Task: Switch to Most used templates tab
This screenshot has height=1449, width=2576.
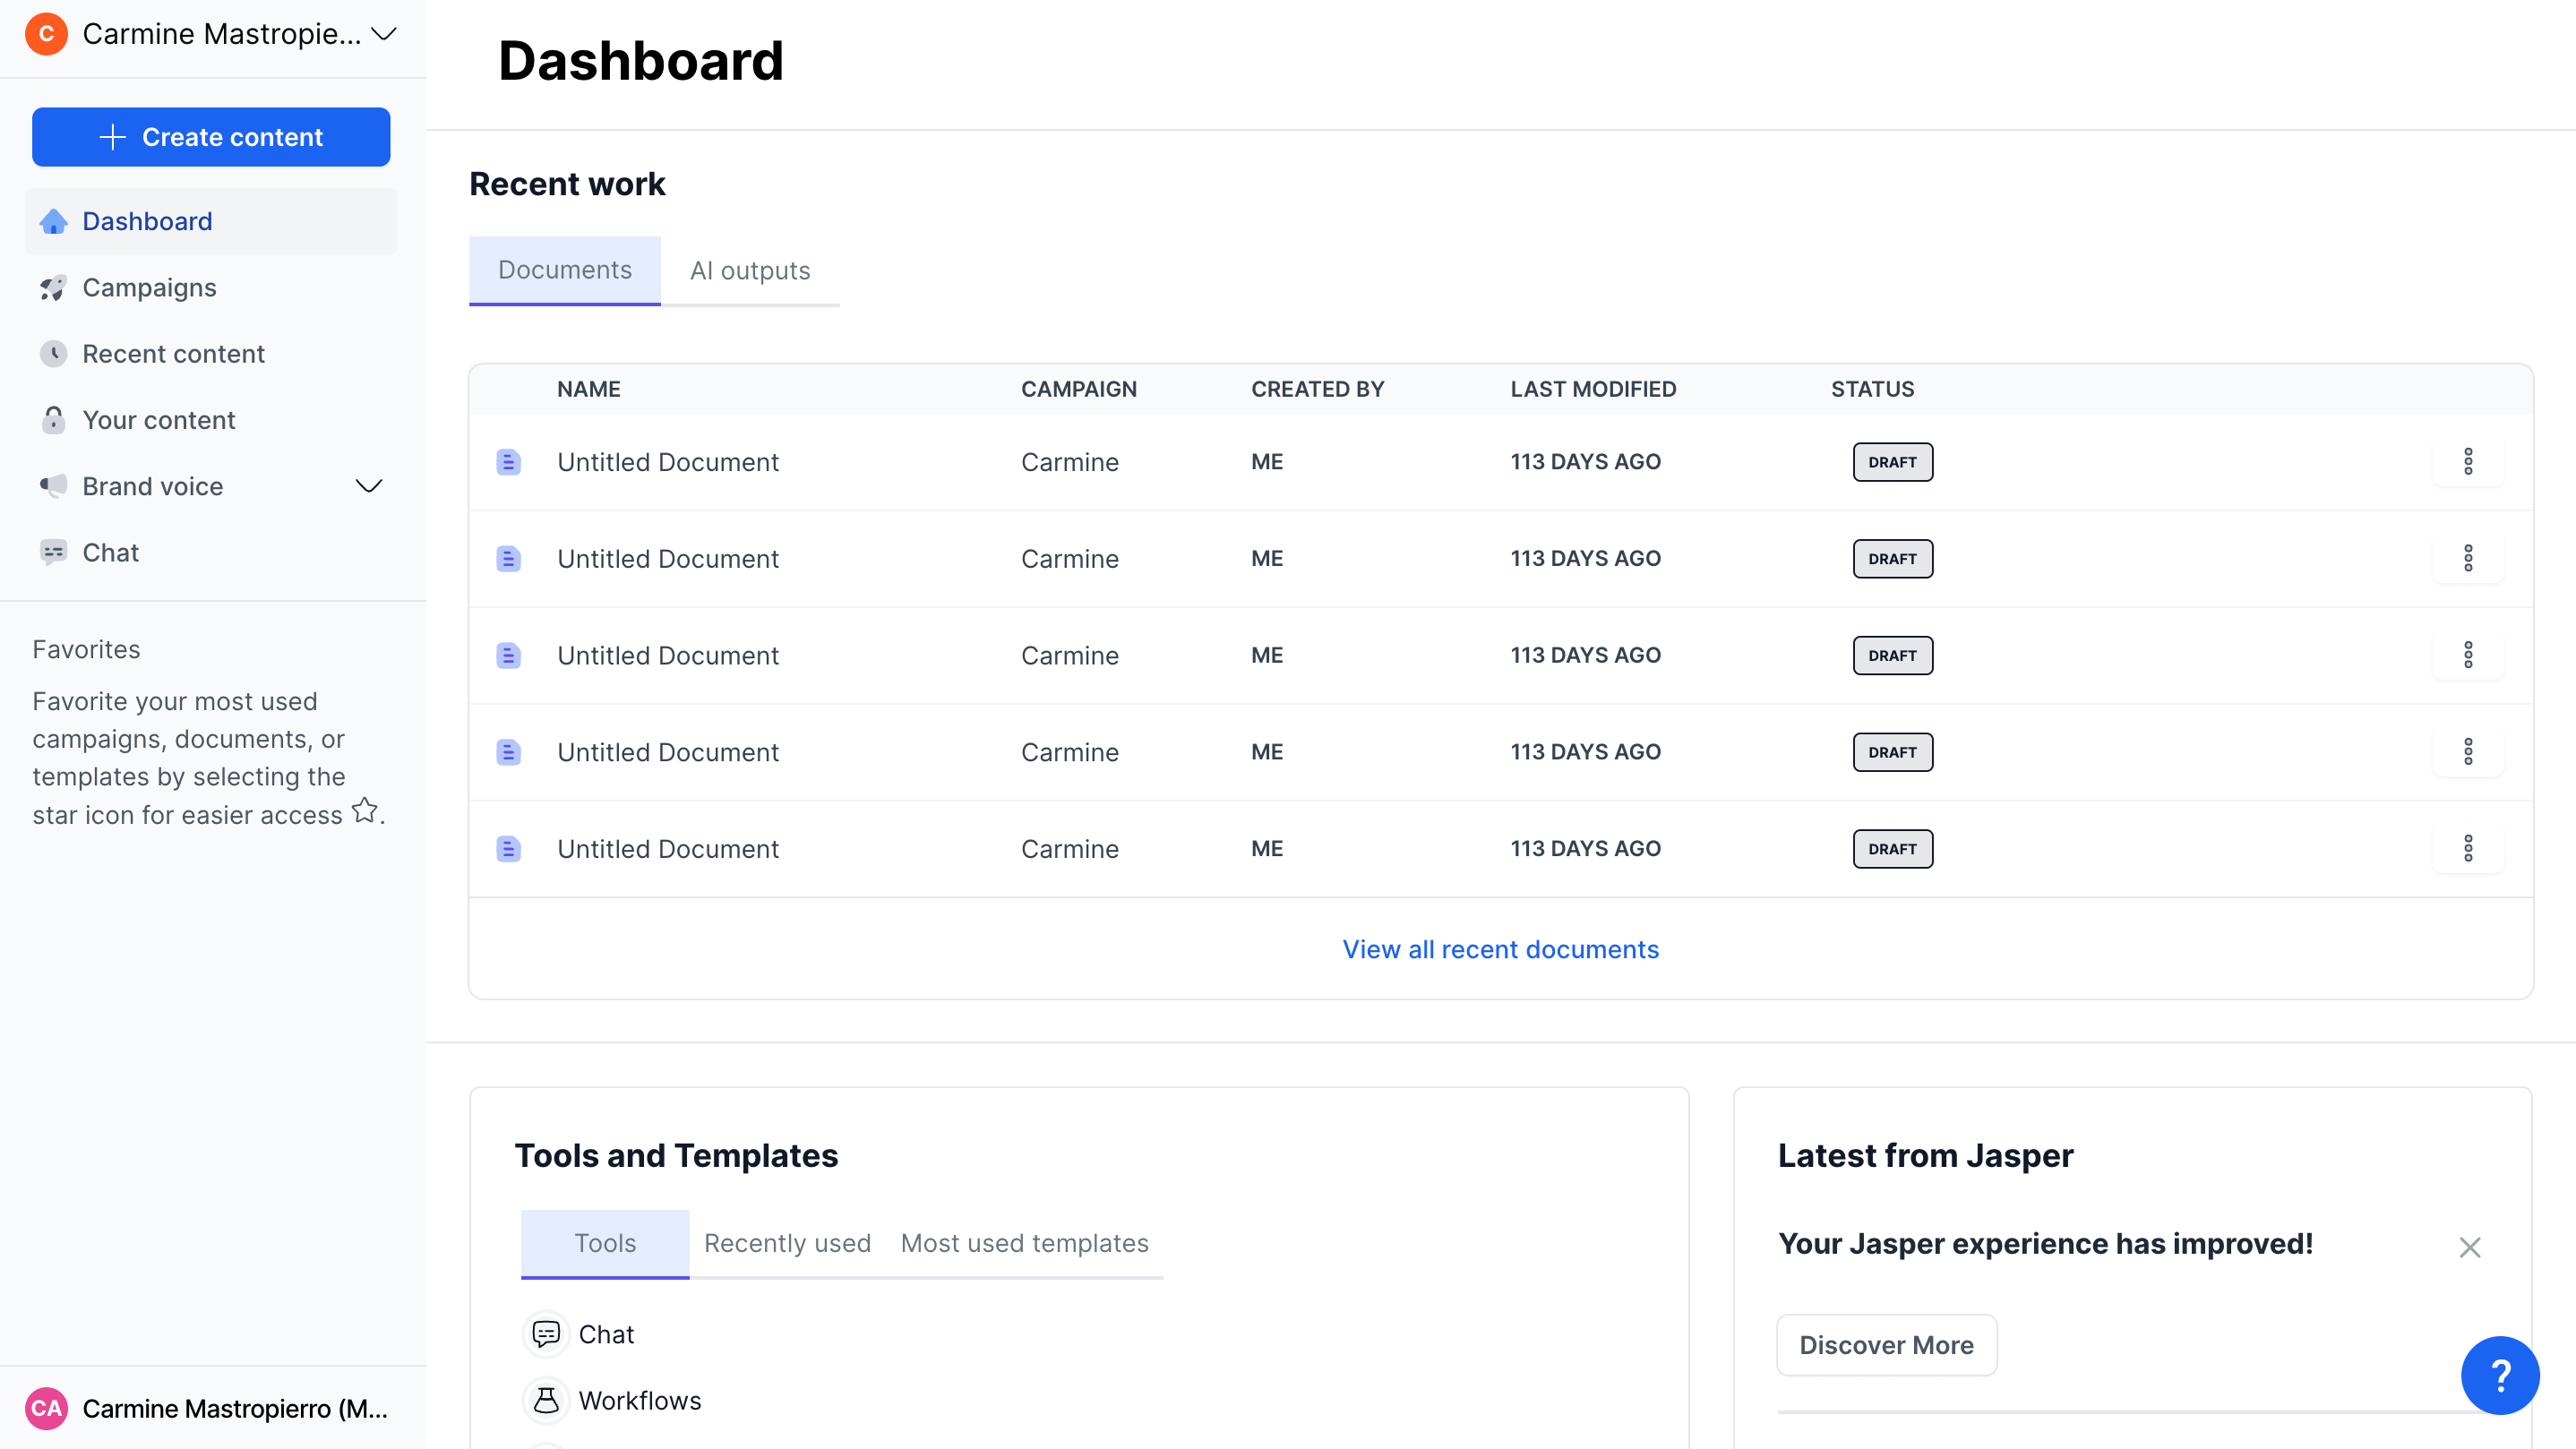Action: 1024,1243
